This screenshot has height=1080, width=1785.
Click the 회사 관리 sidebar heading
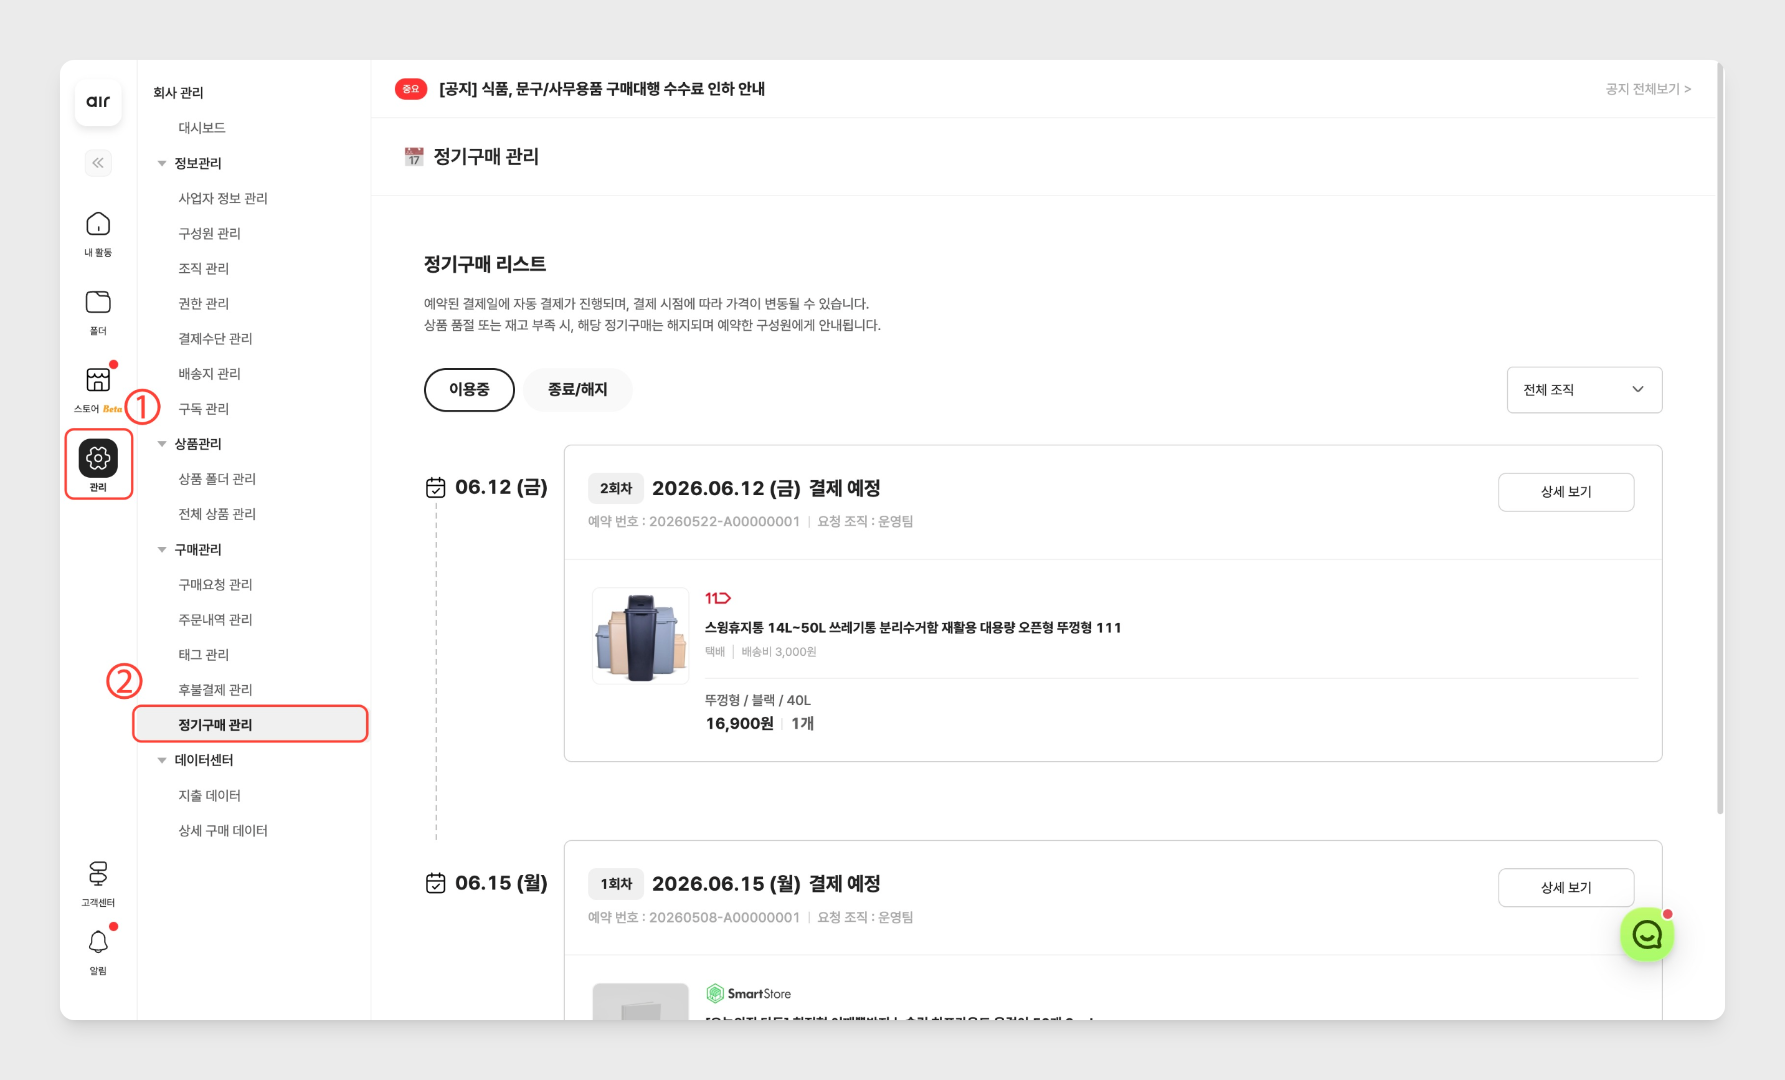point(178,92)
